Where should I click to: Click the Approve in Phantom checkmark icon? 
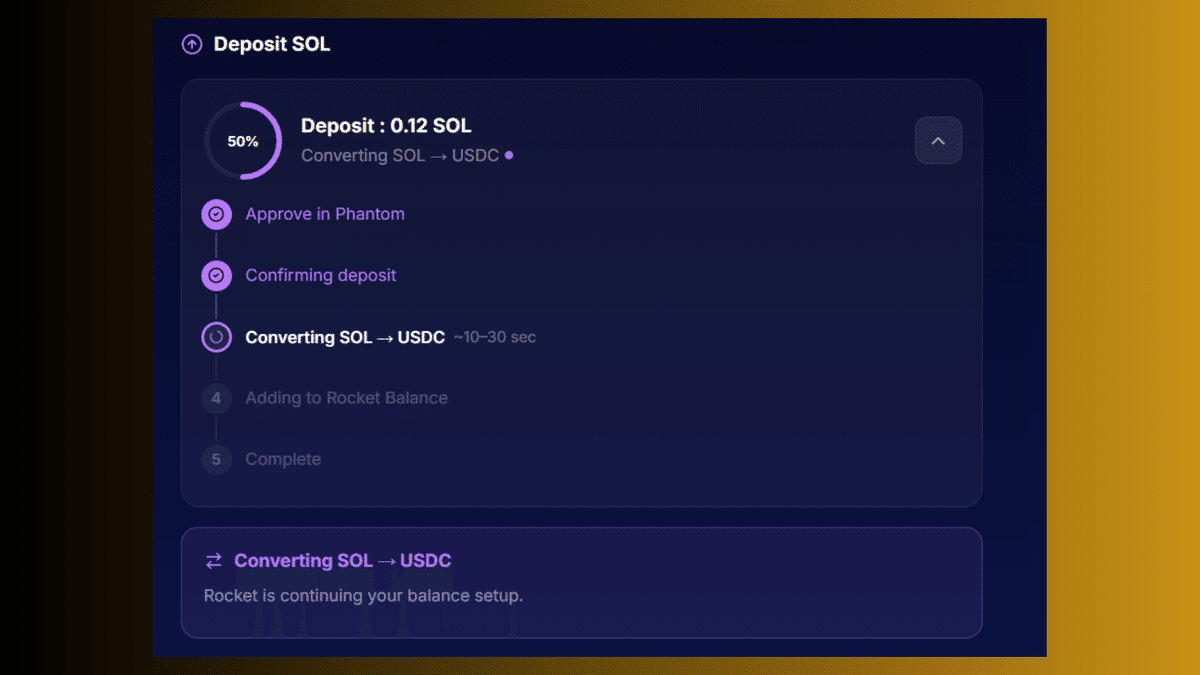pos(216,214)
